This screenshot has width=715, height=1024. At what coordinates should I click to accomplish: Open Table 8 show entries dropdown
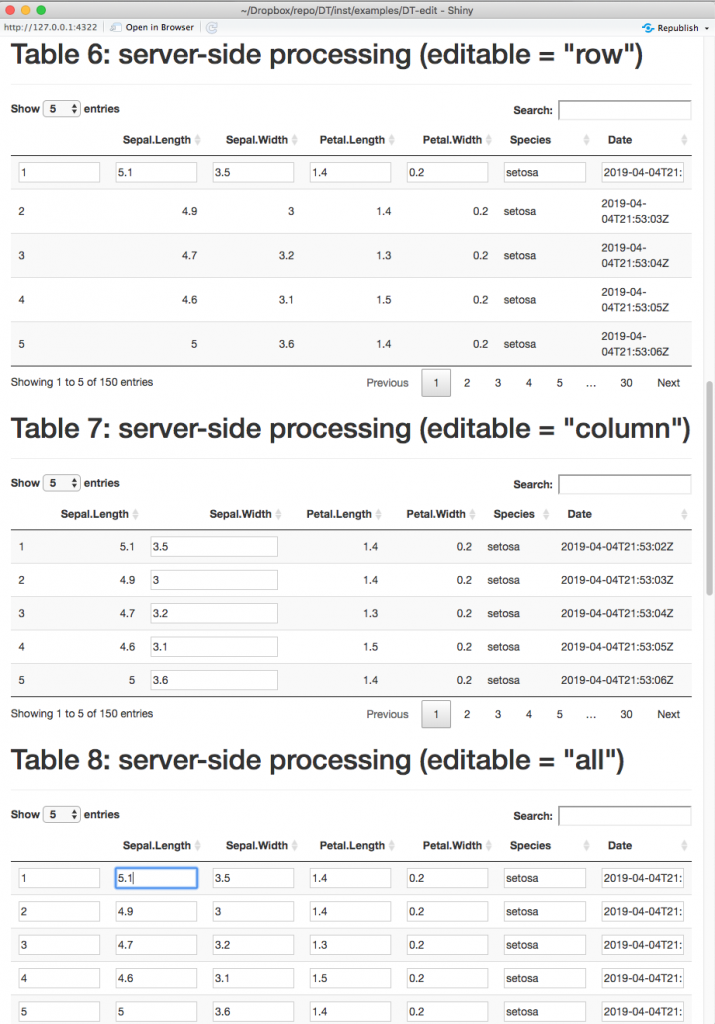pyautogui.click(x=61, y=815)
